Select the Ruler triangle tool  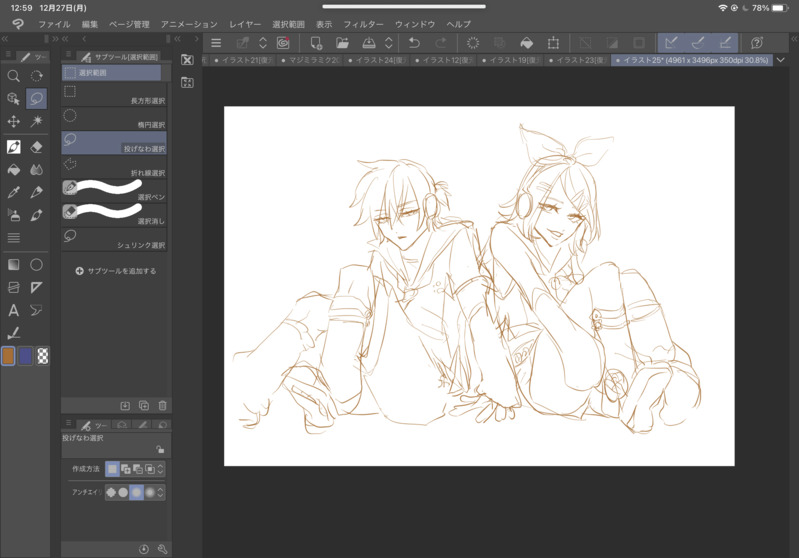point(36,287)
